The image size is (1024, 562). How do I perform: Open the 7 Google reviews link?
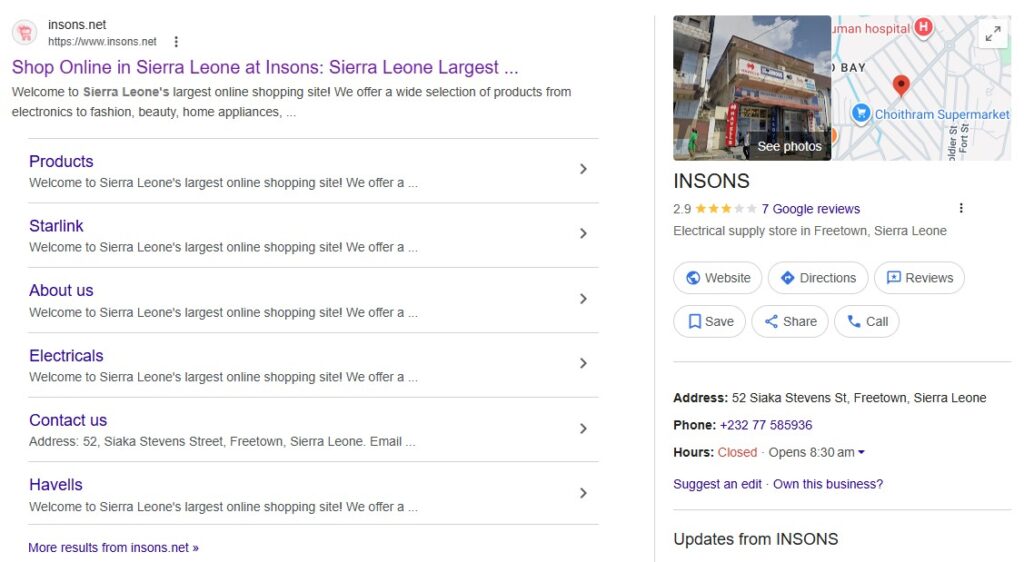coord(810,209)
